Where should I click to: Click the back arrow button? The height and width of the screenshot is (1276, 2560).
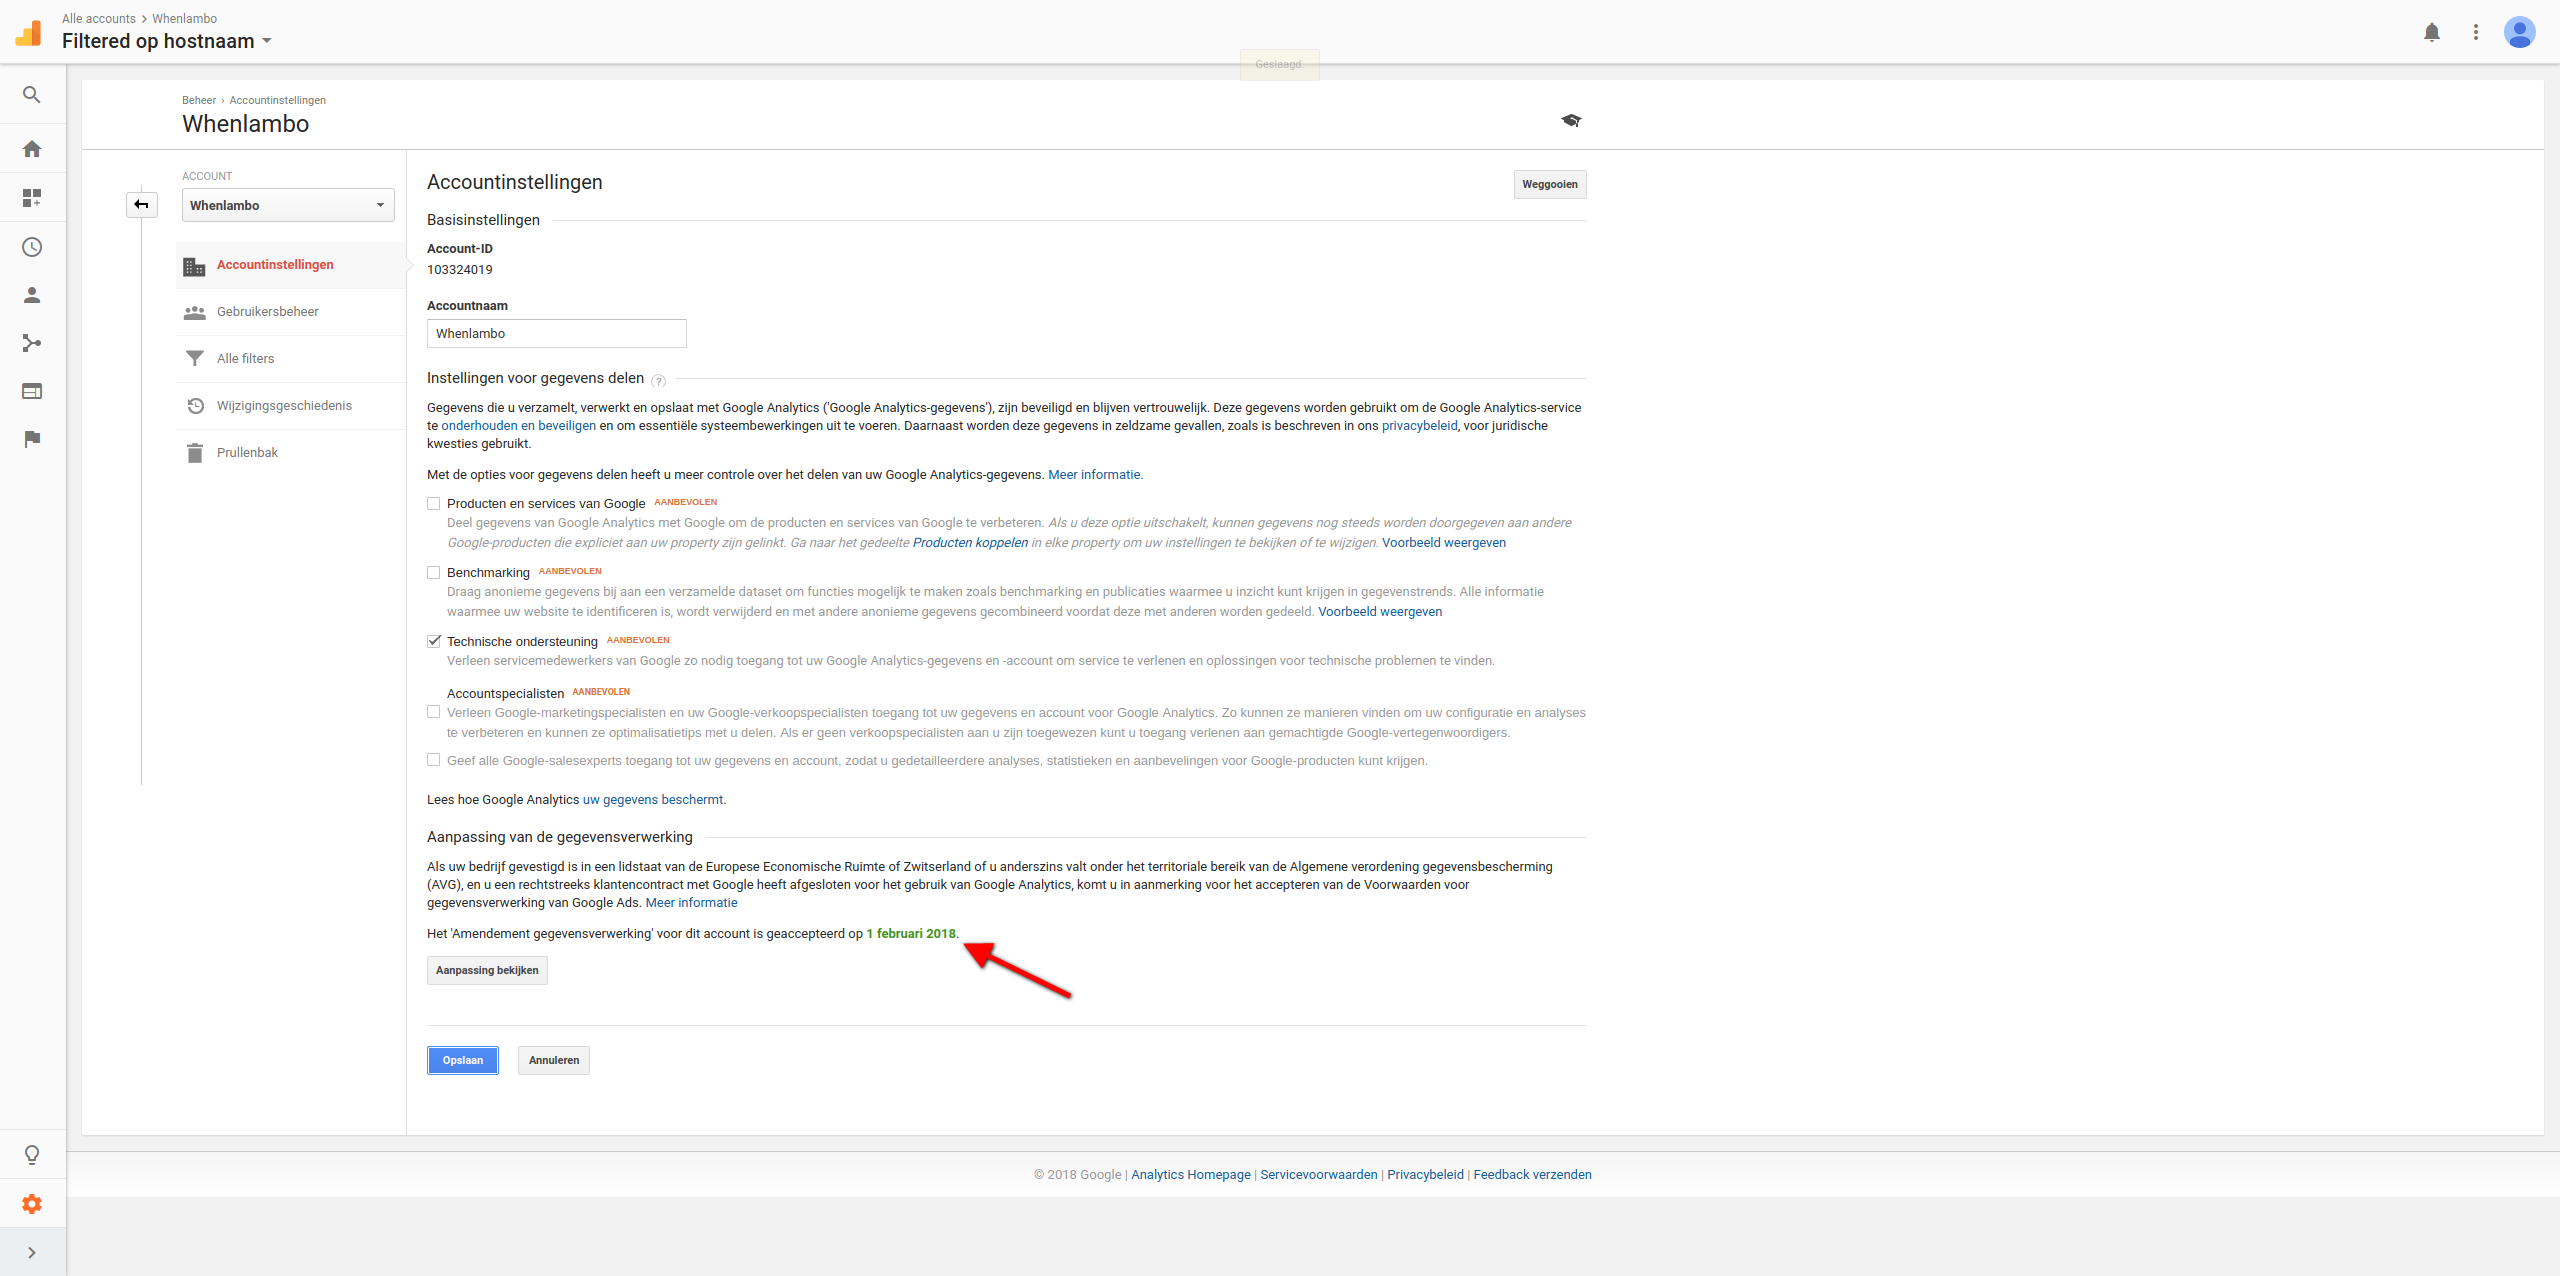pyautogui.click(x=142, y=205)
